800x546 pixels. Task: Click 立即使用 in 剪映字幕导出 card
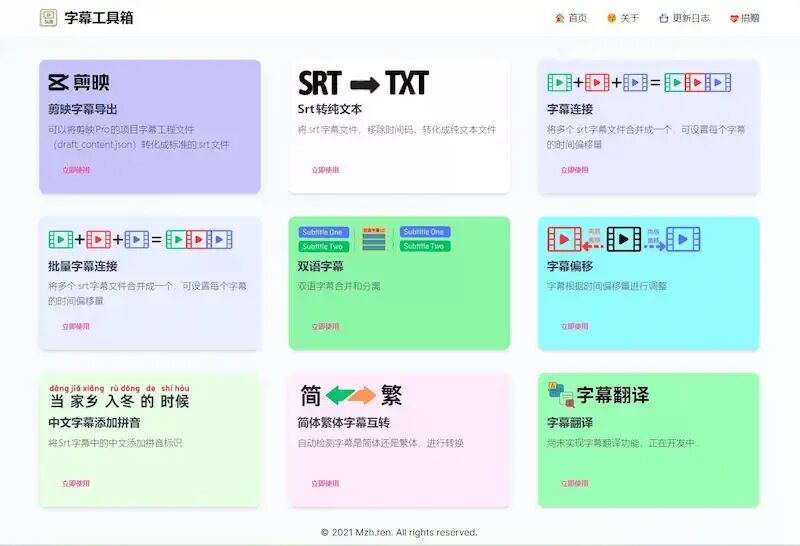(76, 170)
